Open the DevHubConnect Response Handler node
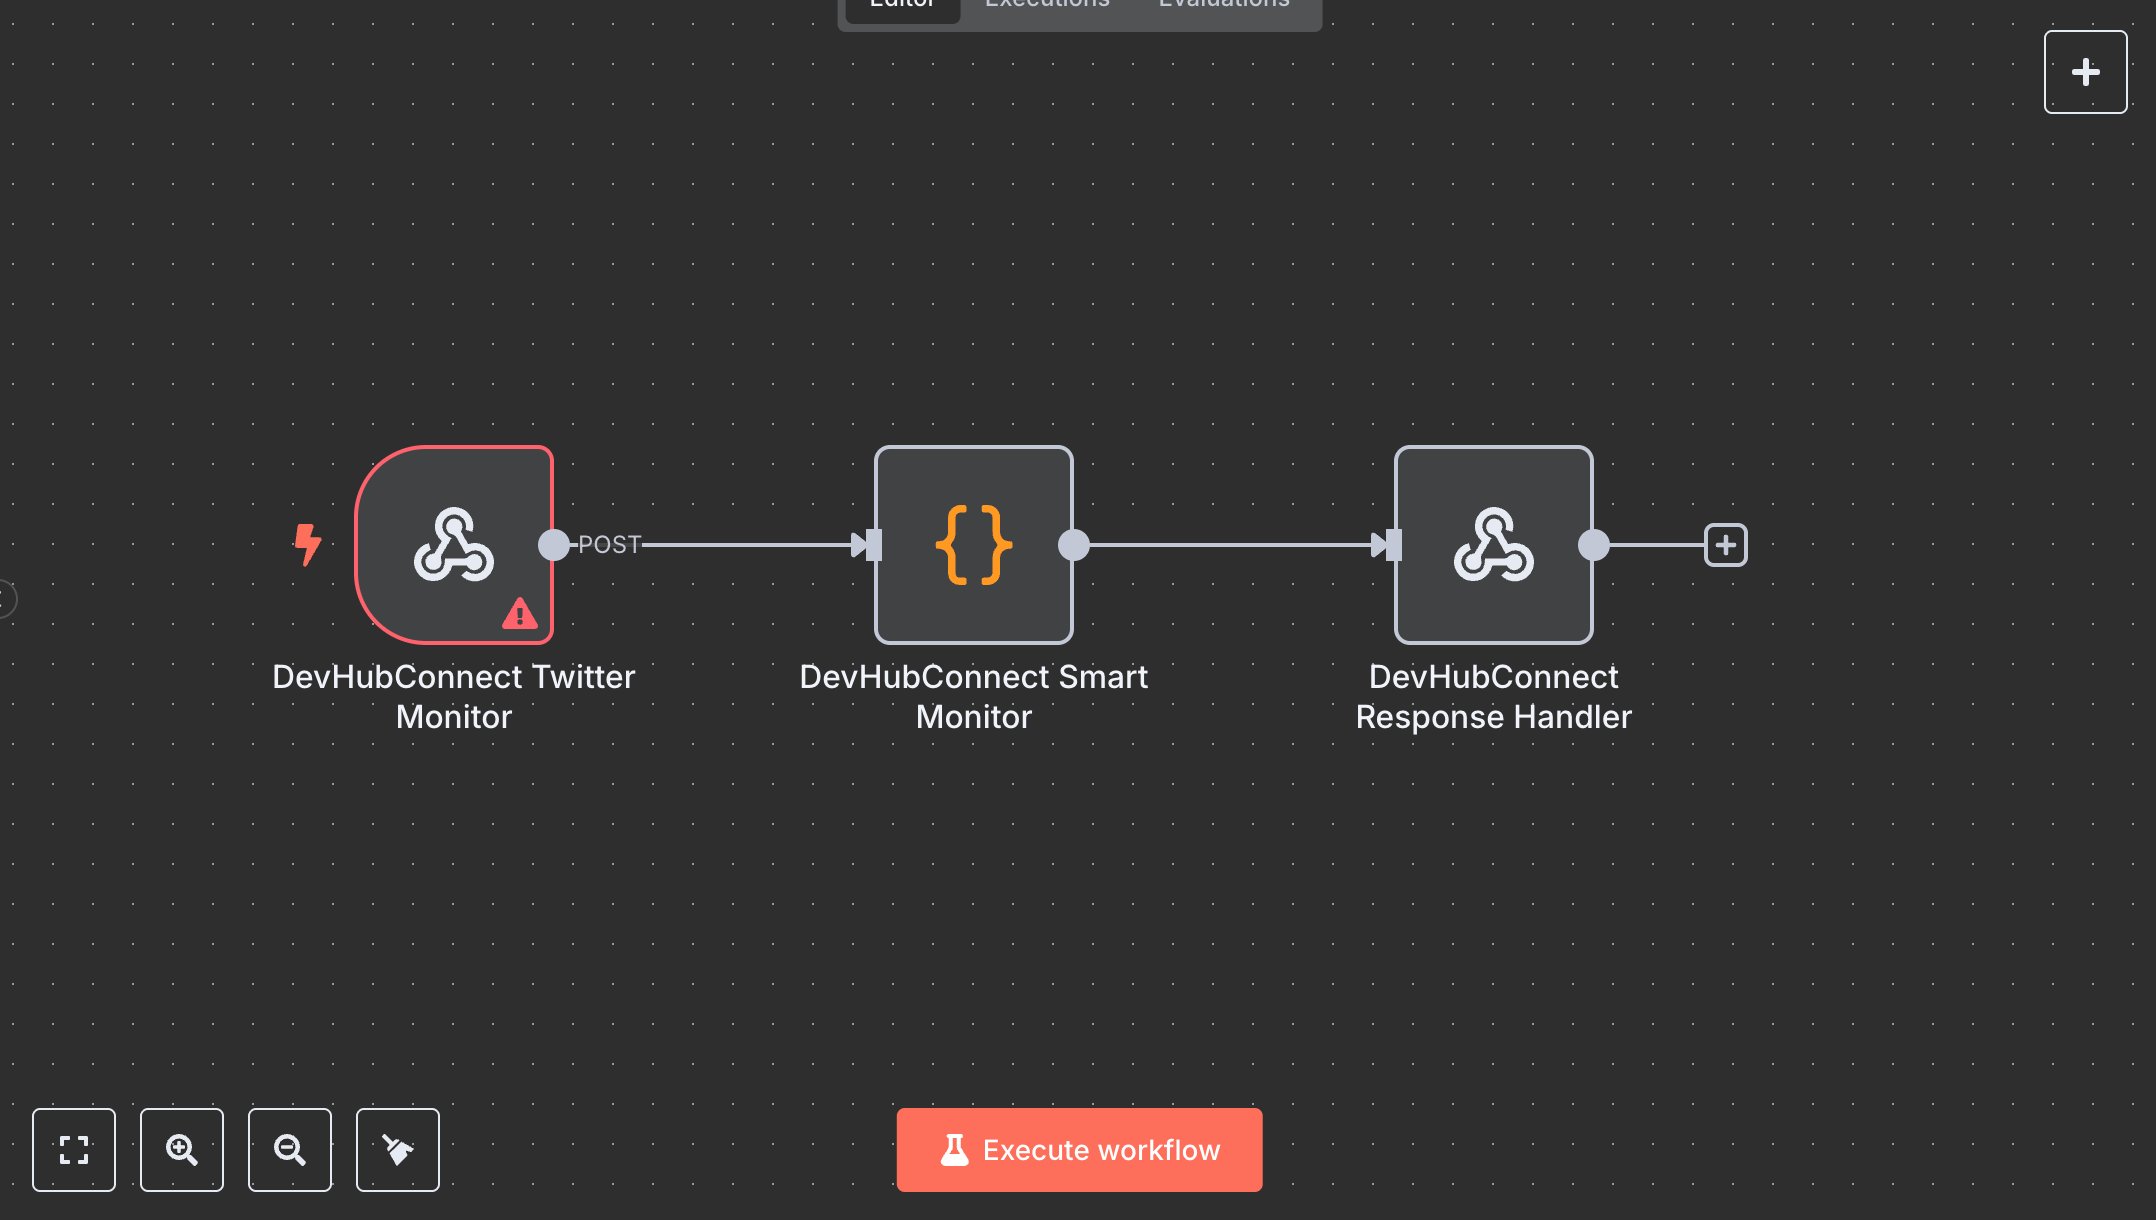This screenshot has height=1220, width=2156. [x=1494, y=545]
